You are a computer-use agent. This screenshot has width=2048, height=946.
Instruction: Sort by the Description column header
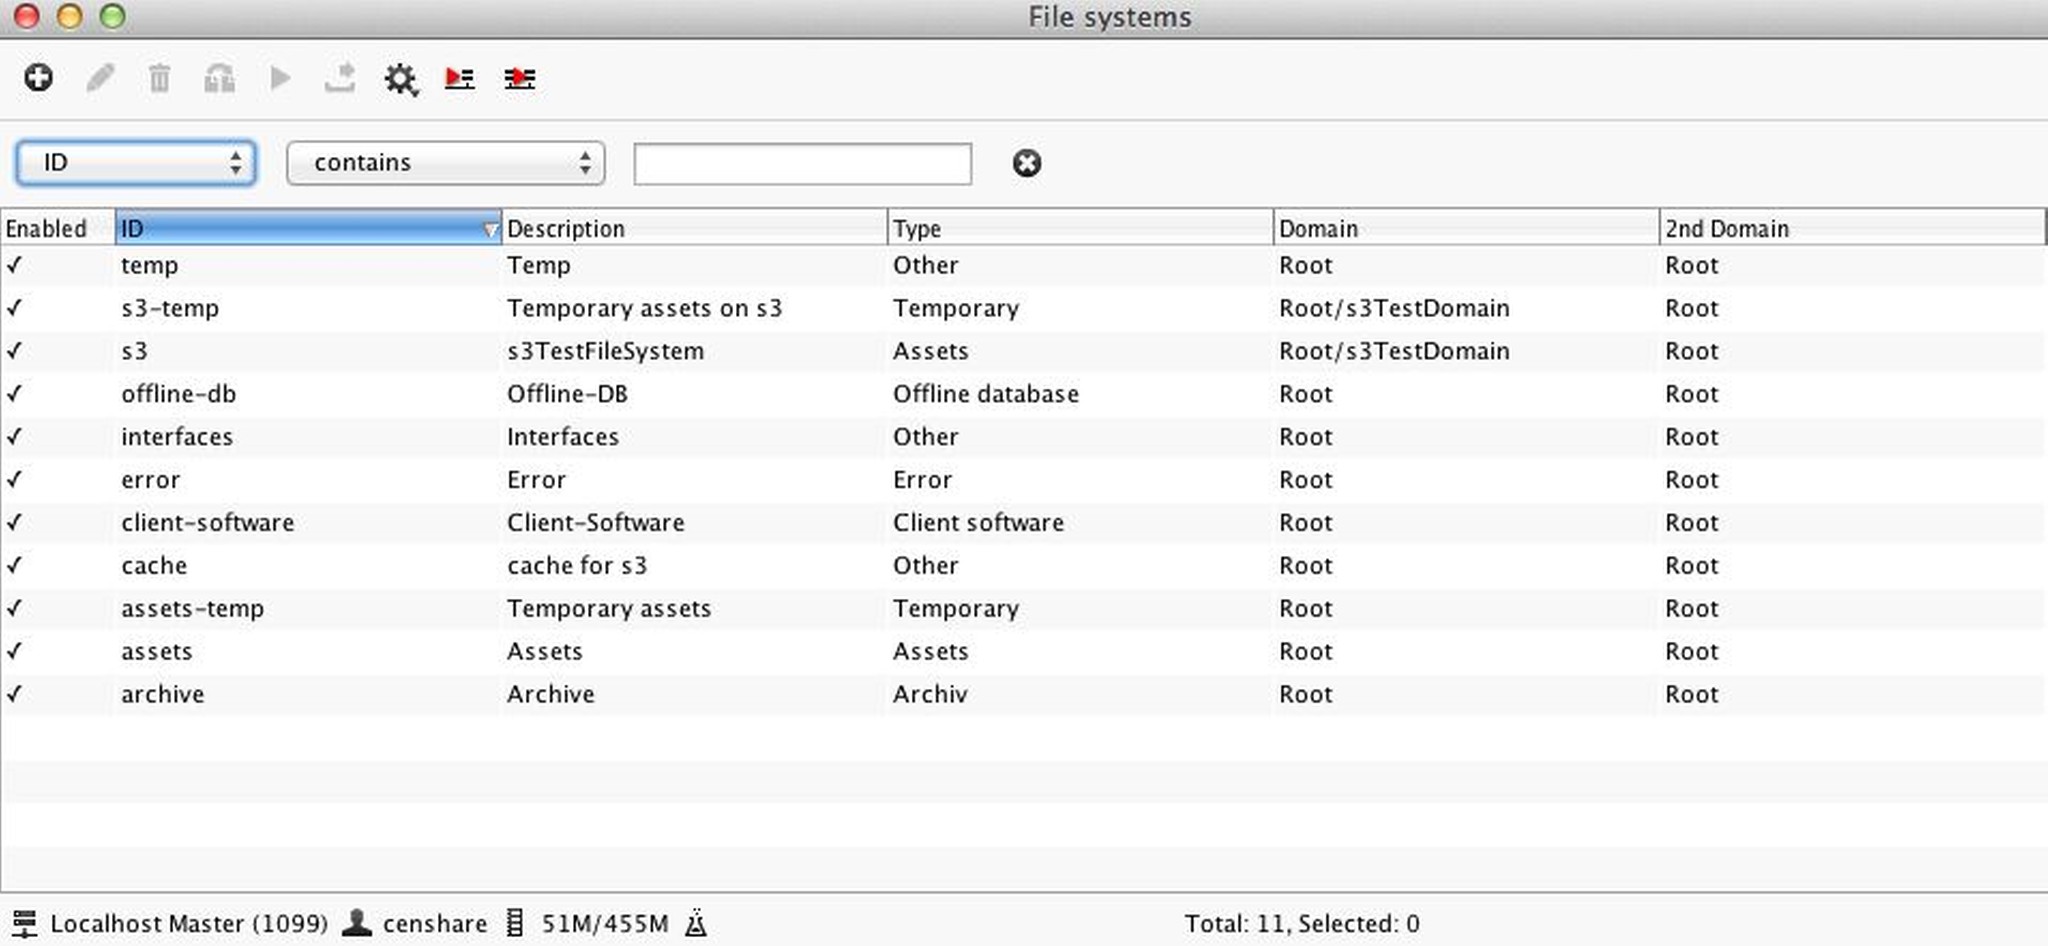coord(693,229)
